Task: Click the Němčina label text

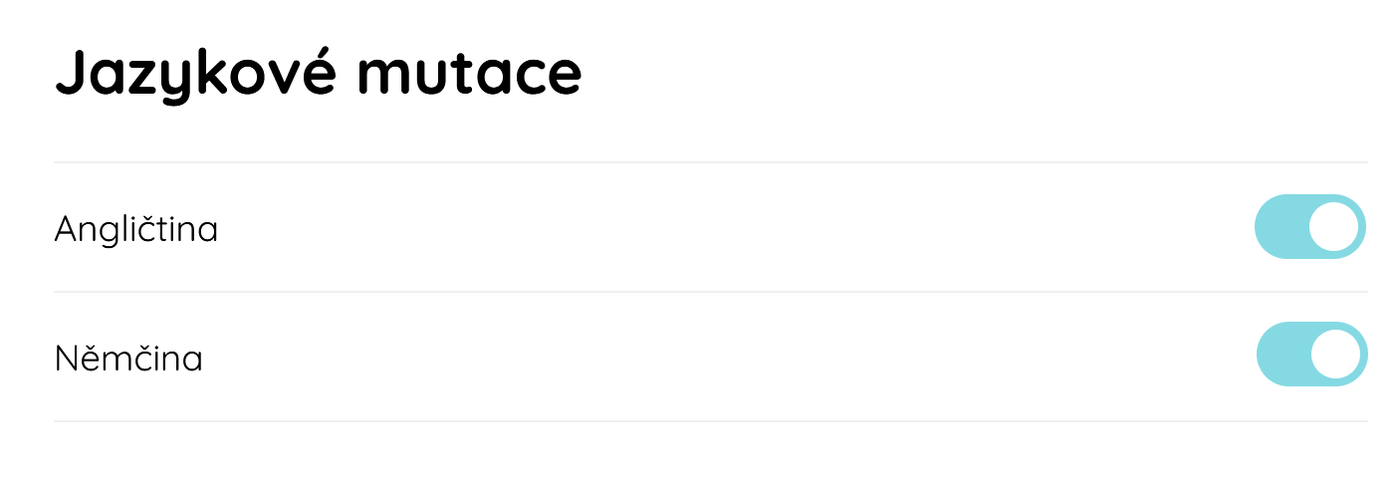Action: (128, 358)
